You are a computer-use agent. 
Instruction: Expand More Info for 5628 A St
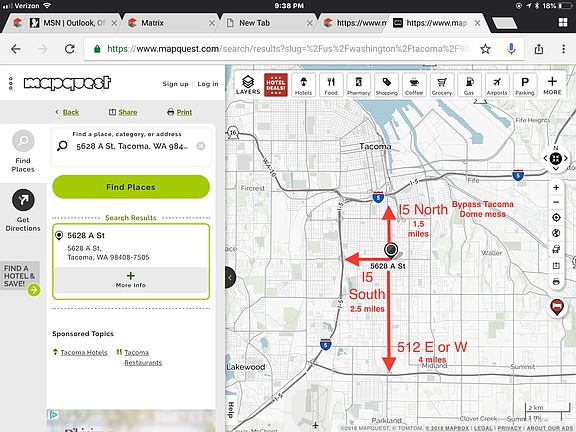tap(131, 280)
